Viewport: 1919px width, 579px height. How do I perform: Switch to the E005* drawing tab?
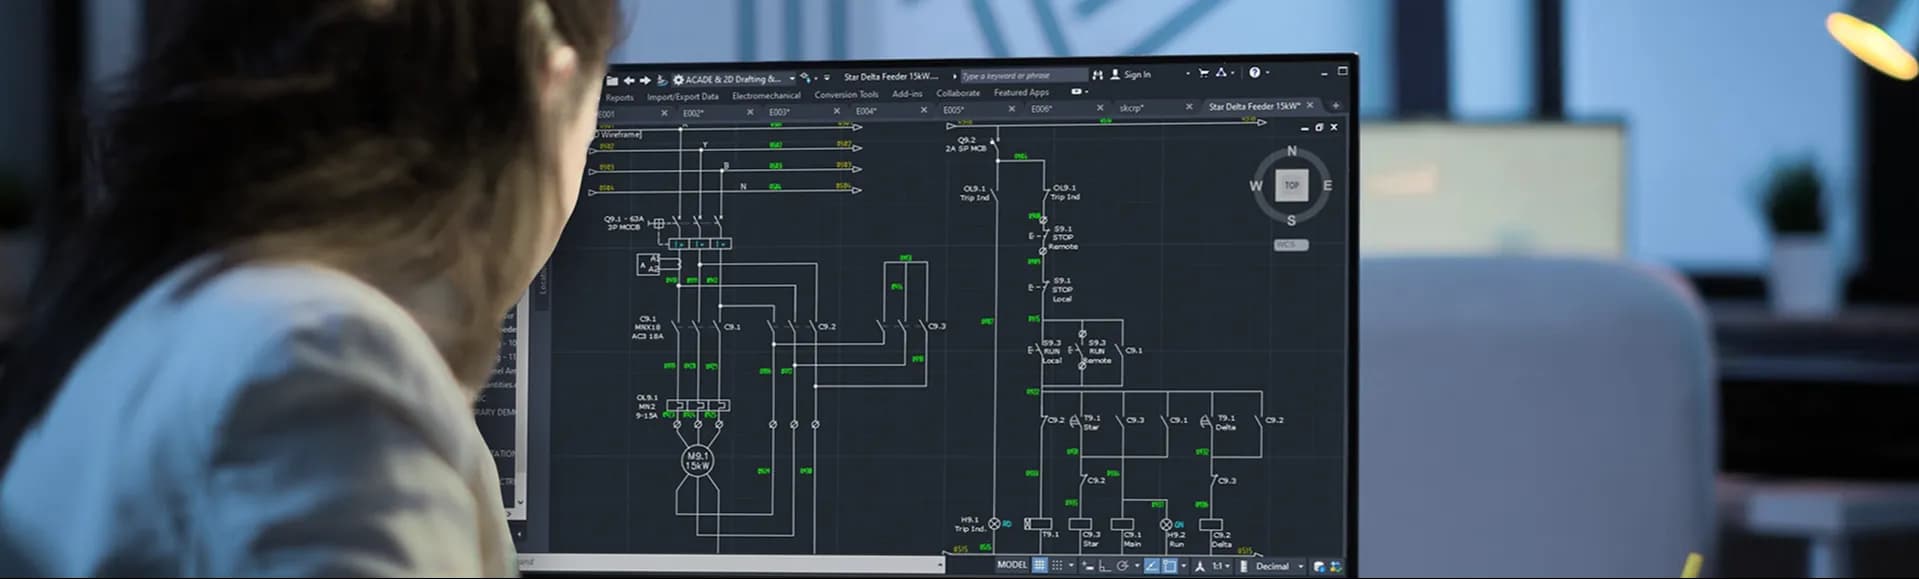click(x=954, y=110)
